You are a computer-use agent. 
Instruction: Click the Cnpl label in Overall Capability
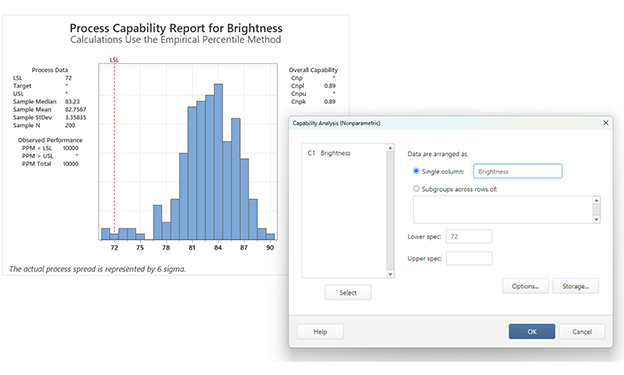click(297, 86)
